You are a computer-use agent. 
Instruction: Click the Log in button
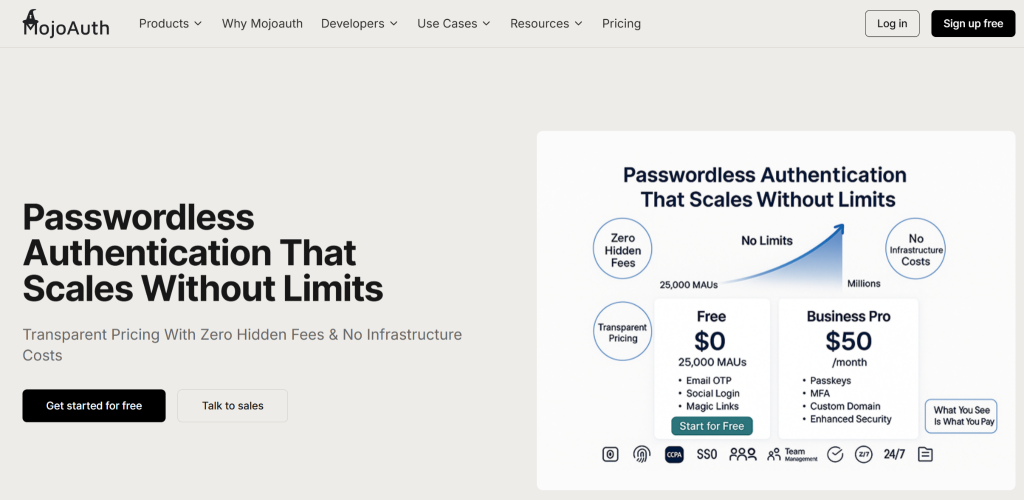(x=891, y=23)
